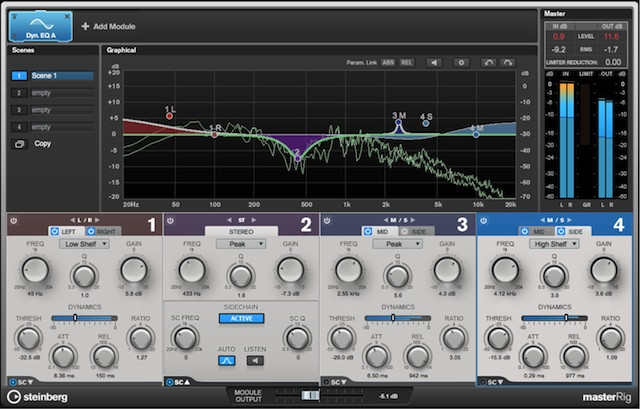
Task: Click the undo arrow icon
Action: (489, 62)
